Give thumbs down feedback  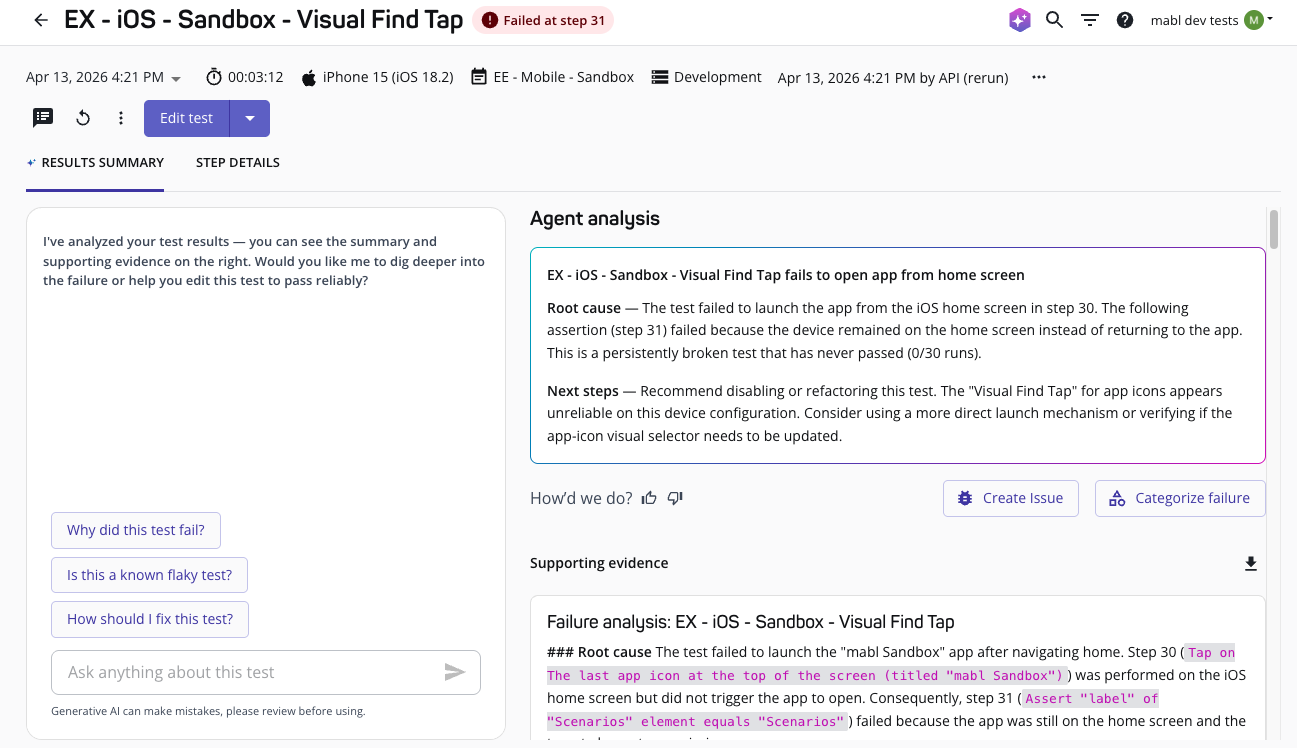[x=675, y=498]
